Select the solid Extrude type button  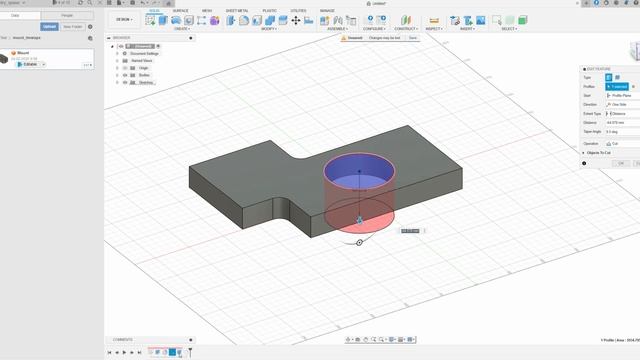pyautogui.click(x=609, y=77)
